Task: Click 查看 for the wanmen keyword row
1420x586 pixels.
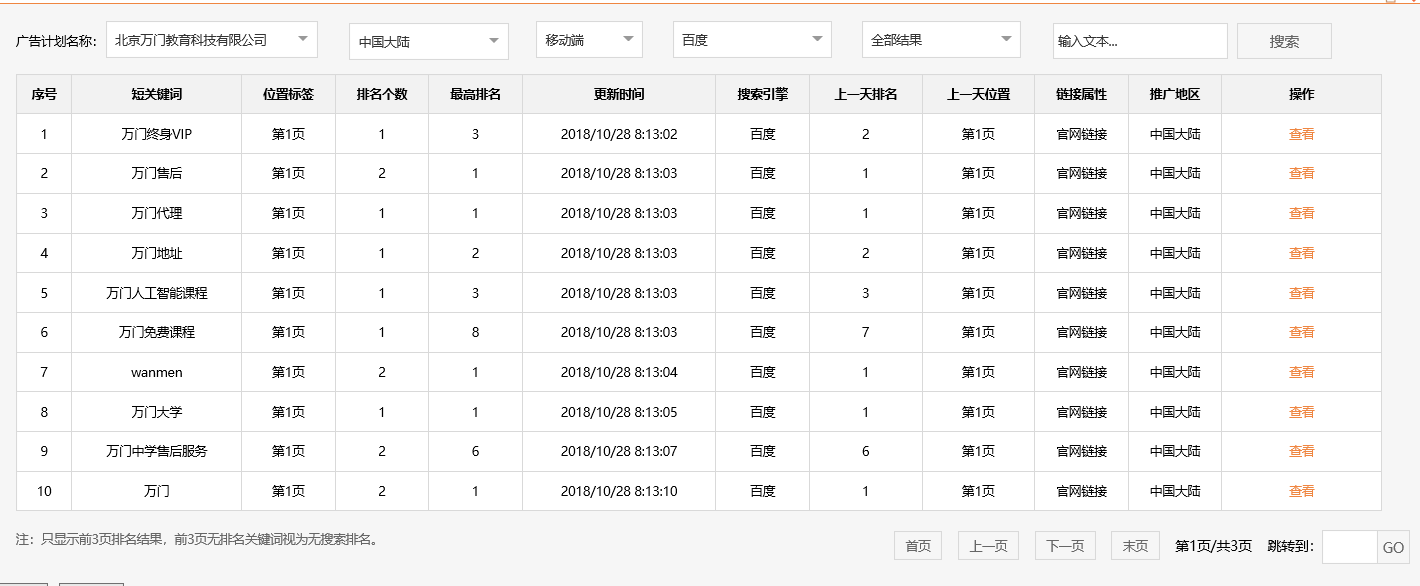Action: coord(1302,371)
